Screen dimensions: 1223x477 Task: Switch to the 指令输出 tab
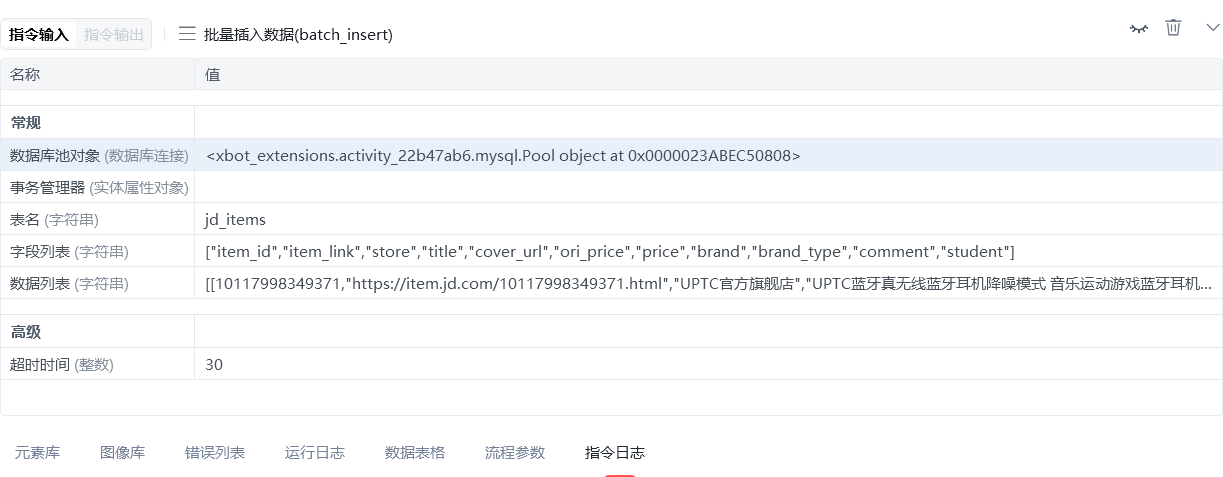point(114,34)
